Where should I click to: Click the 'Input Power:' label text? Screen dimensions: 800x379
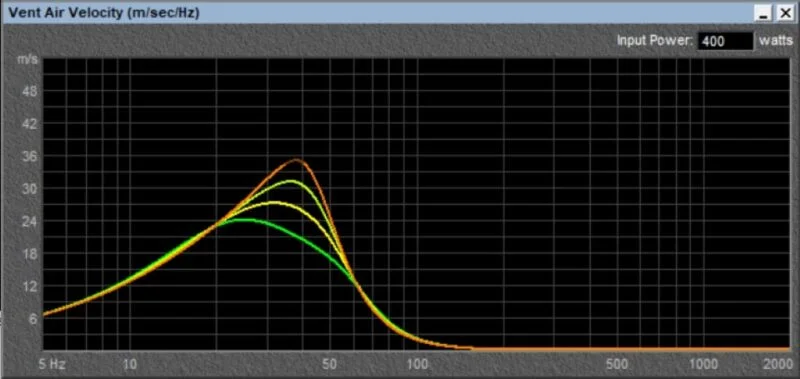(x=655, y=41)
